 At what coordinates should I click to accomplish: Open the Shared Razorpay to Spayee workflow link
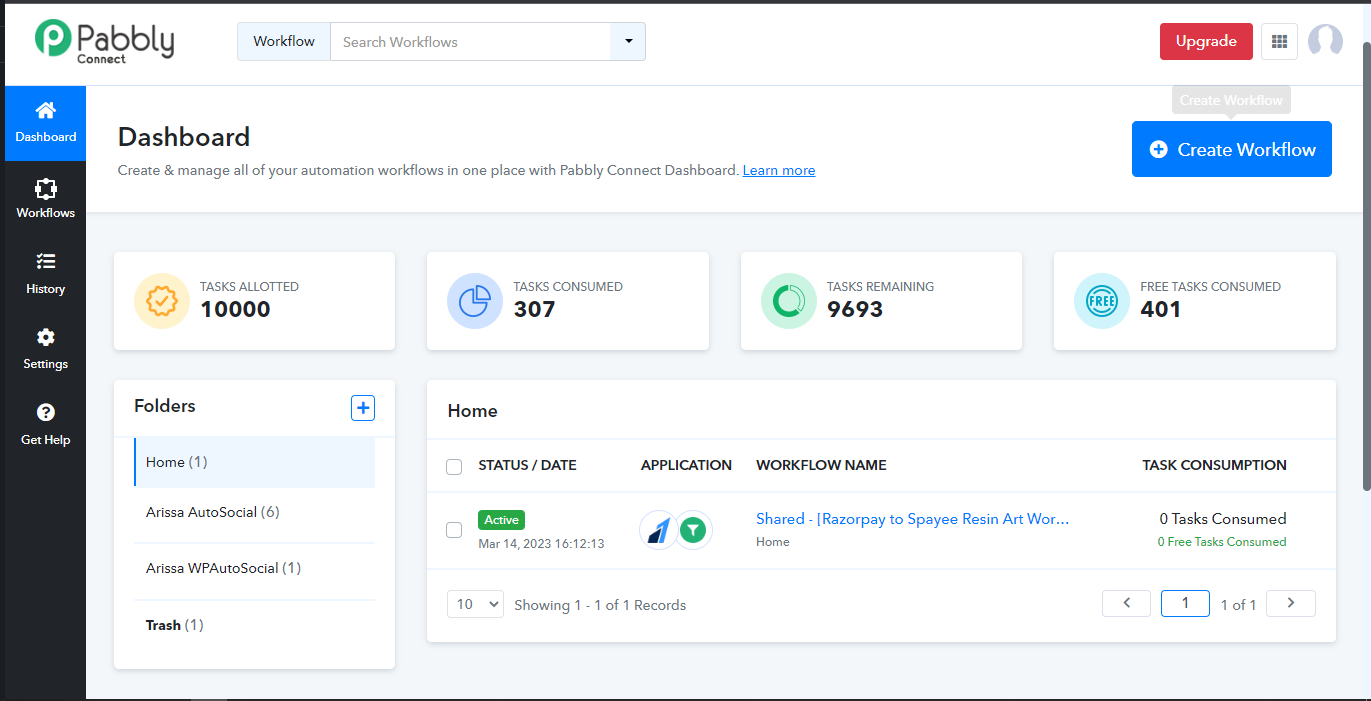pos(913,519)
